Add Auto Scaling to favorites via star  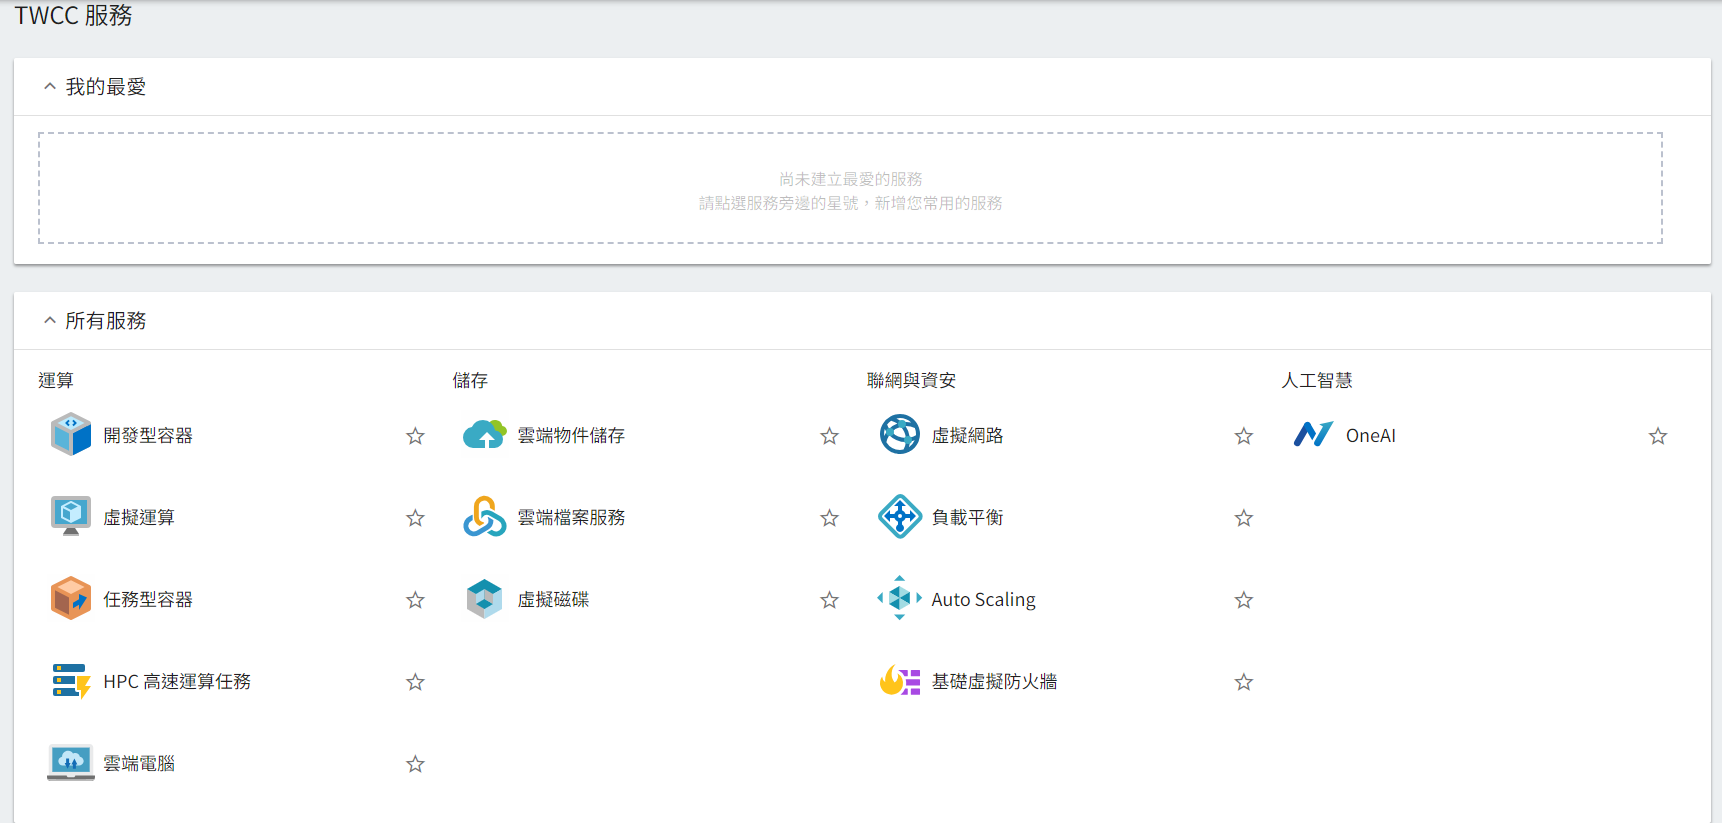pyautogui.click(x=1243, y=600)
